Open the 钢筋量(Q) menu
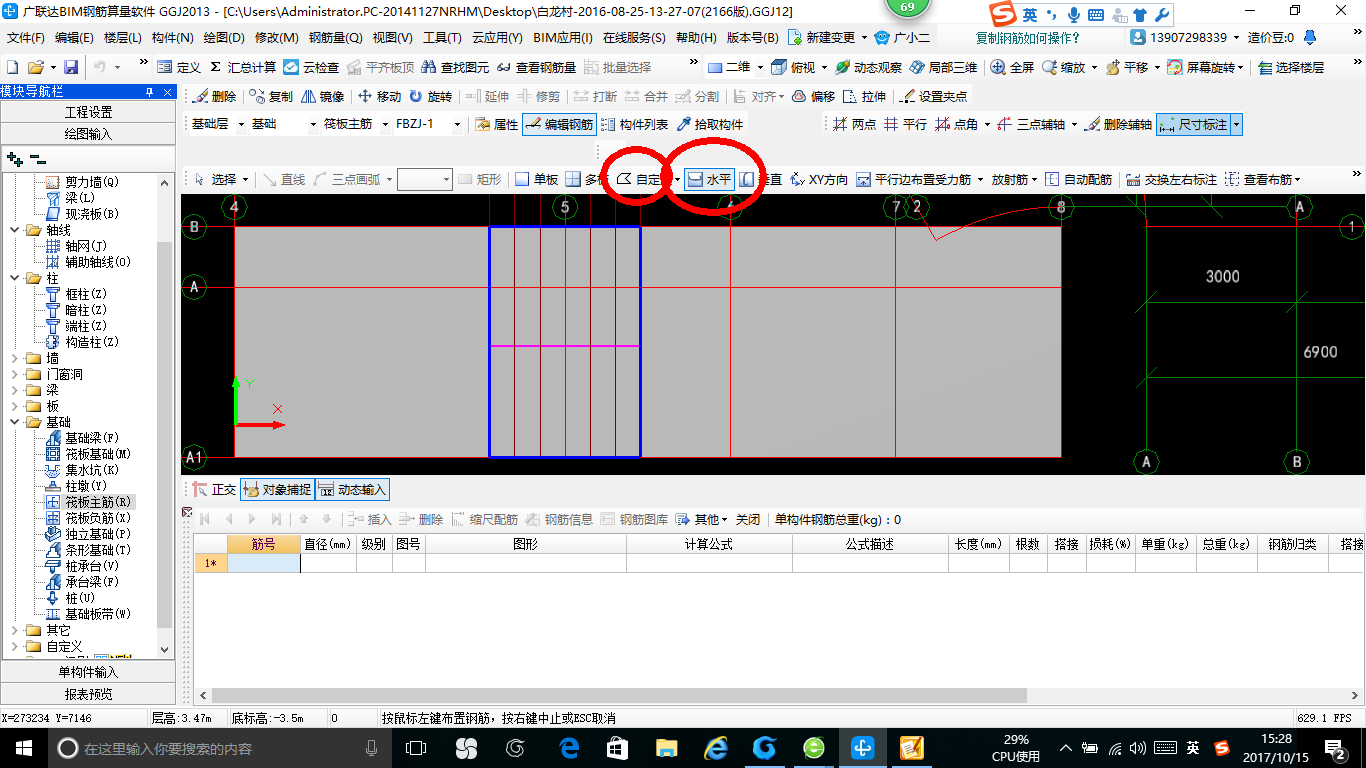The image size is (1366, 768). (335, 38)
